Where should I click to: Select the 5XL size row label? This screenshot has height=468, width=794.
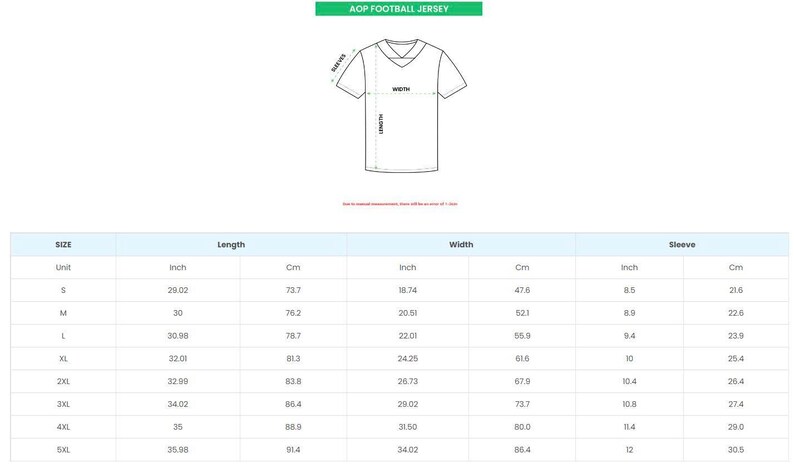coord(63,450)
